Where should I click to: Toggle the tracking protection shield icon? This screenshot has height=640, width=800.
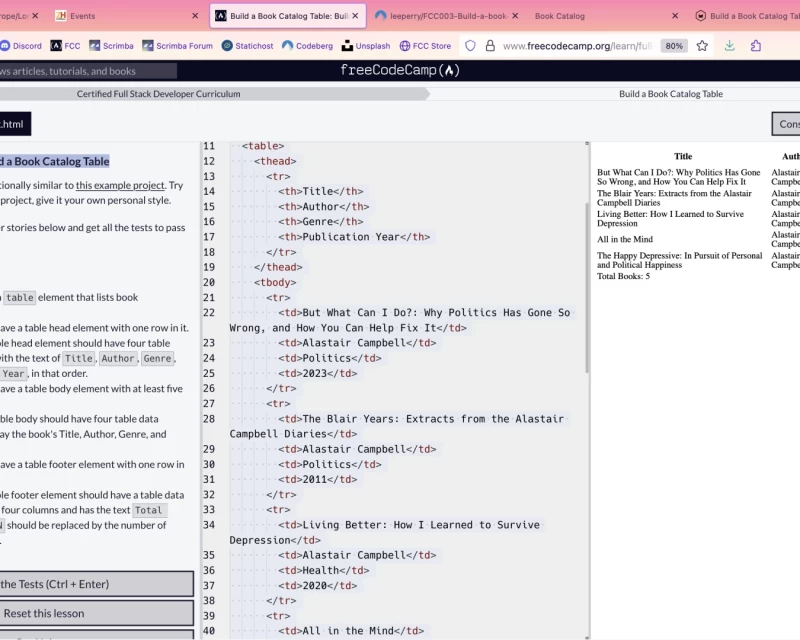470,45
